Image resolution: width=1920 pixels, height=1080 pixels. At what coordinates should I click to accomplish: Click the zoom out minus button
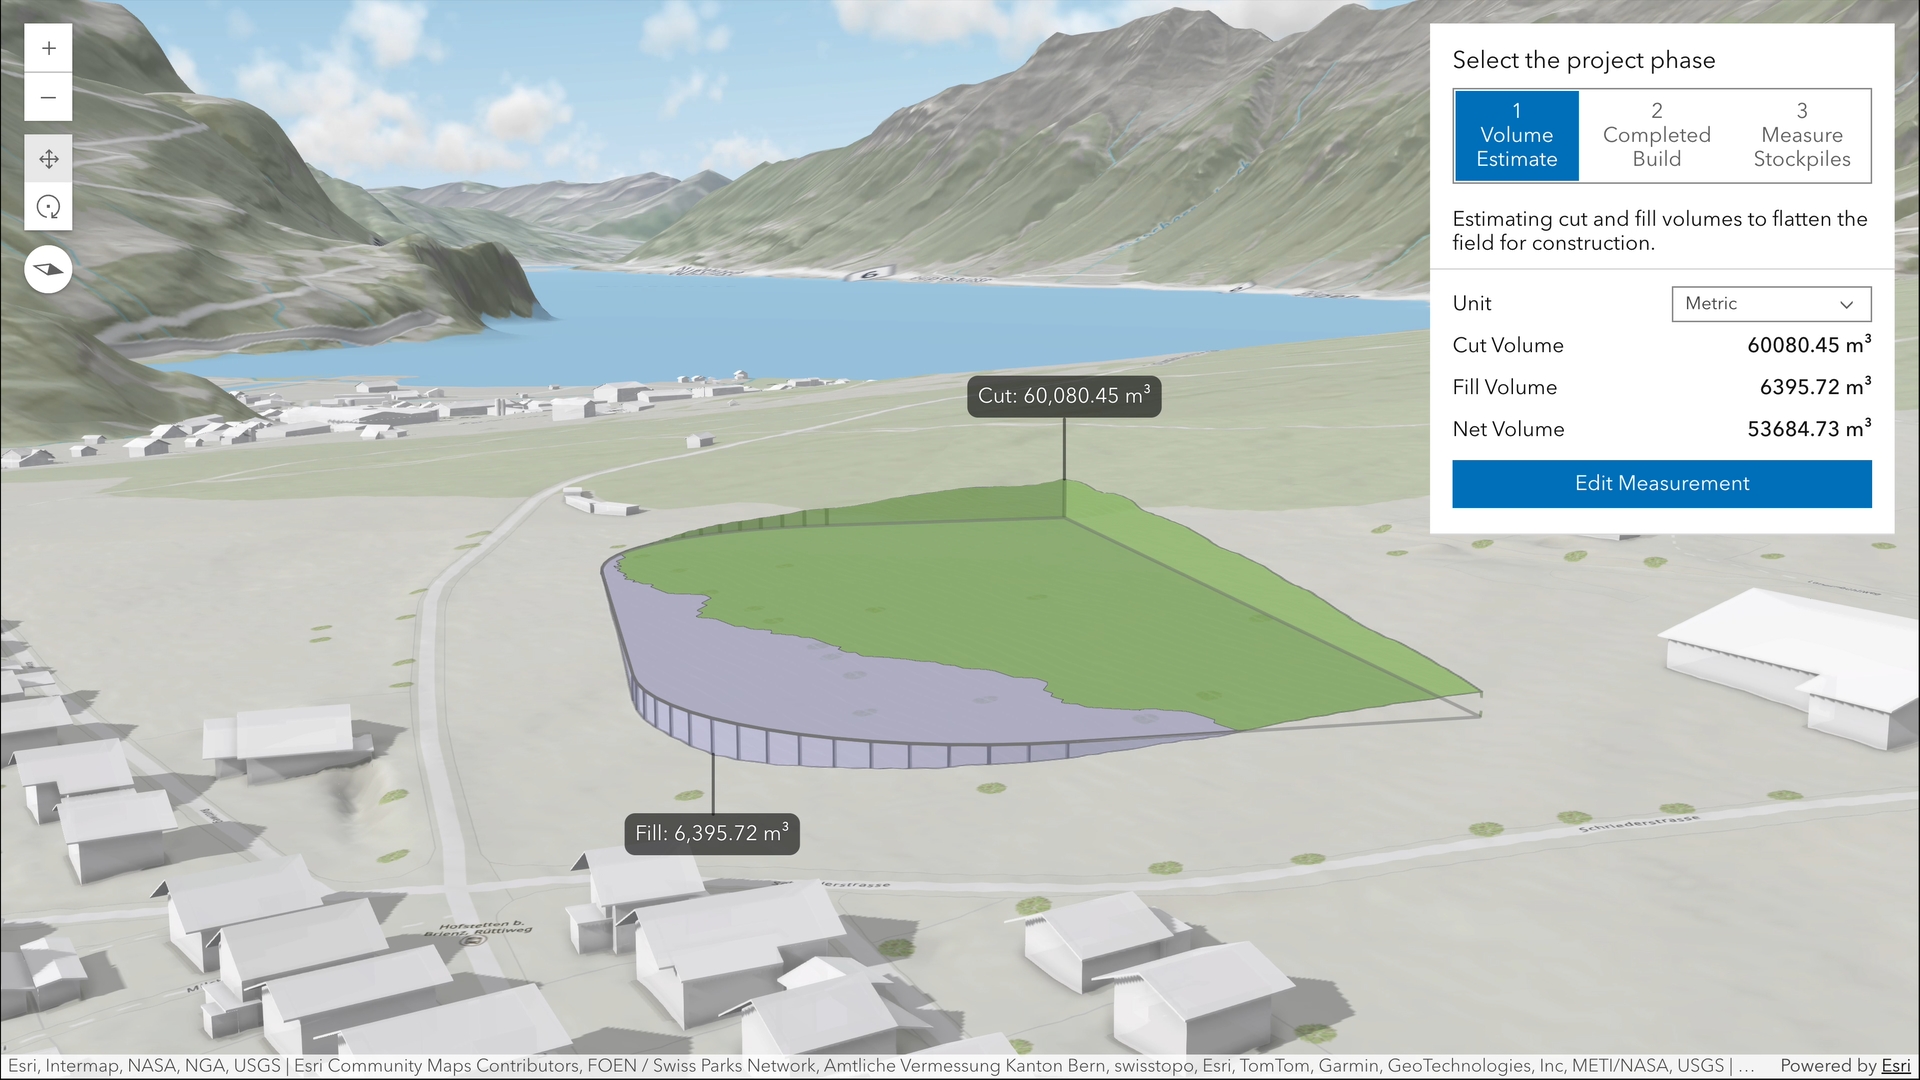(48, 98)
